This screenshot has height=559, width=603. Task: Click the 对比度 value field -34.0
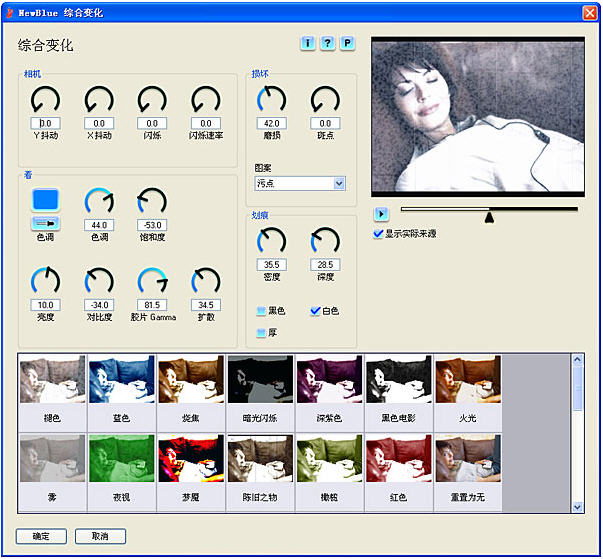[x=99, y=305]
